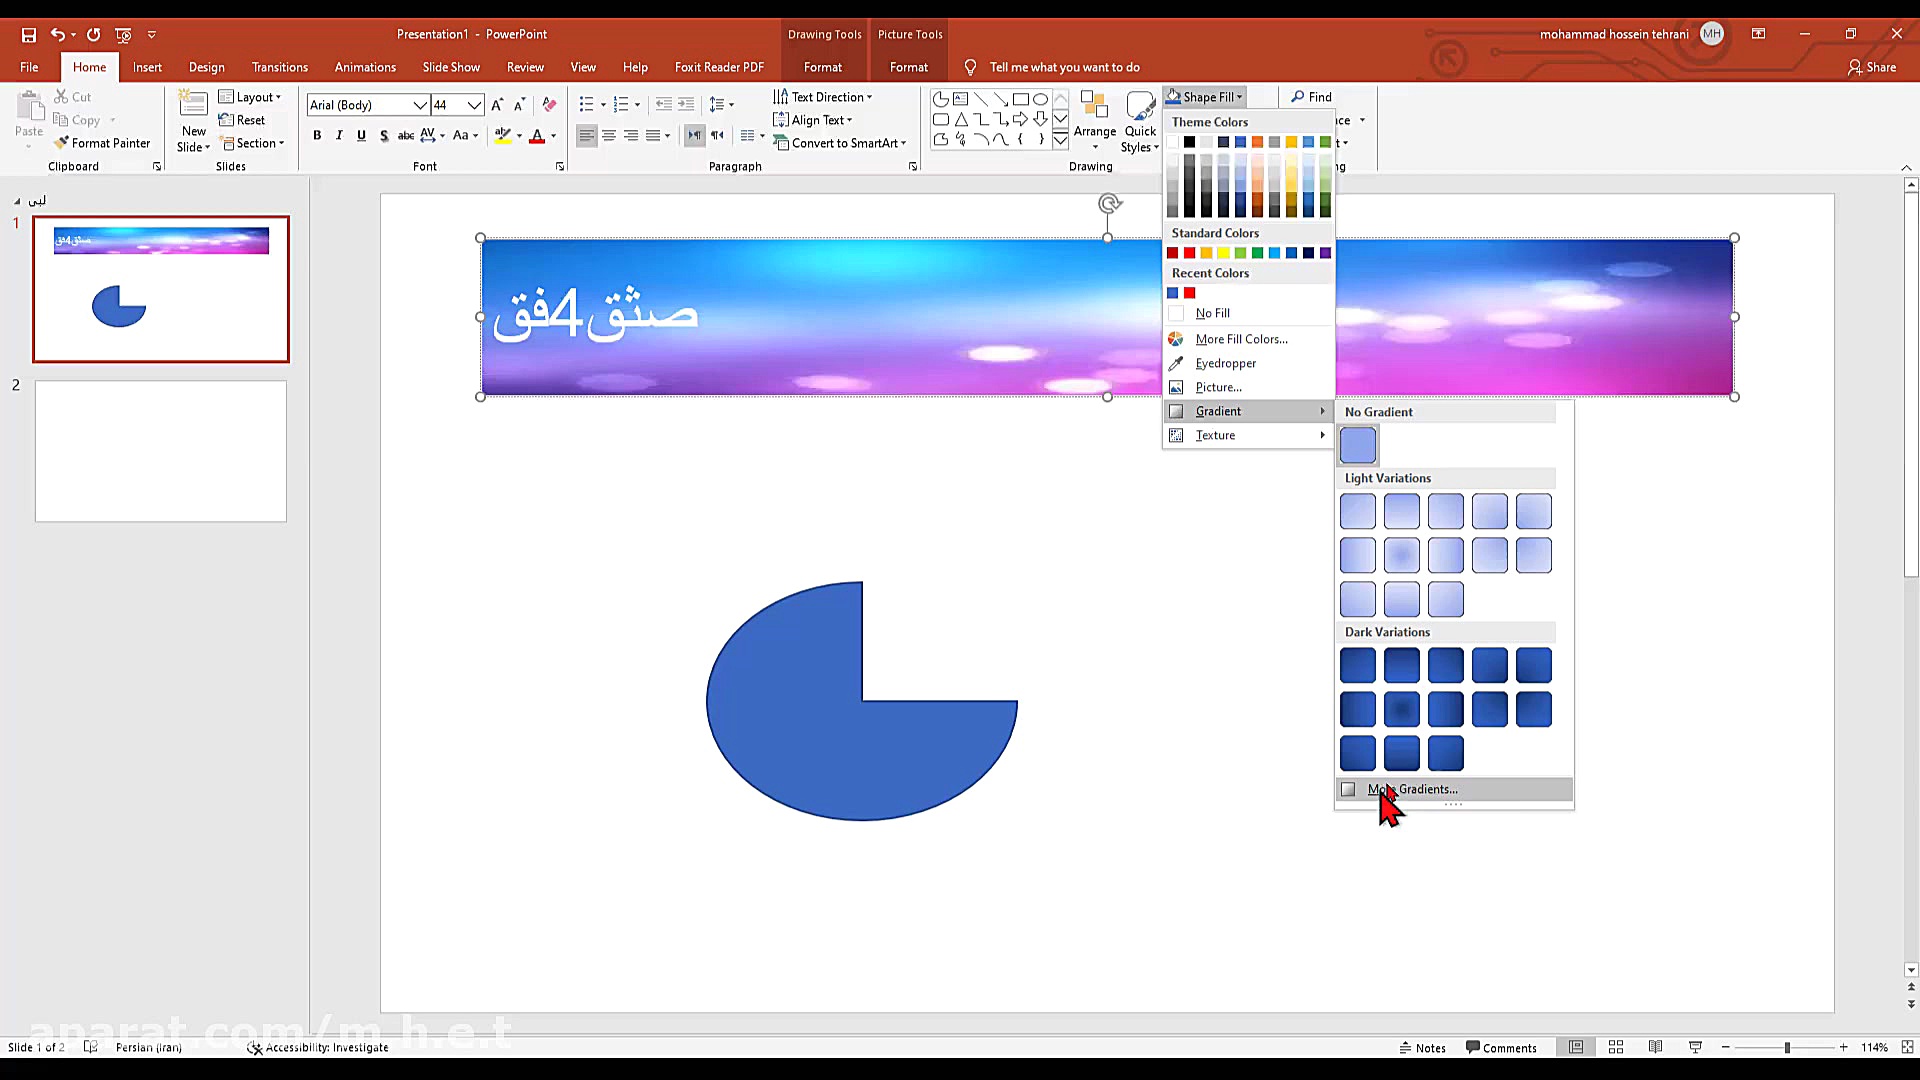Select the blank slide 2 thumbnail
The image size is (1920, 1080).
pos(160,451)
